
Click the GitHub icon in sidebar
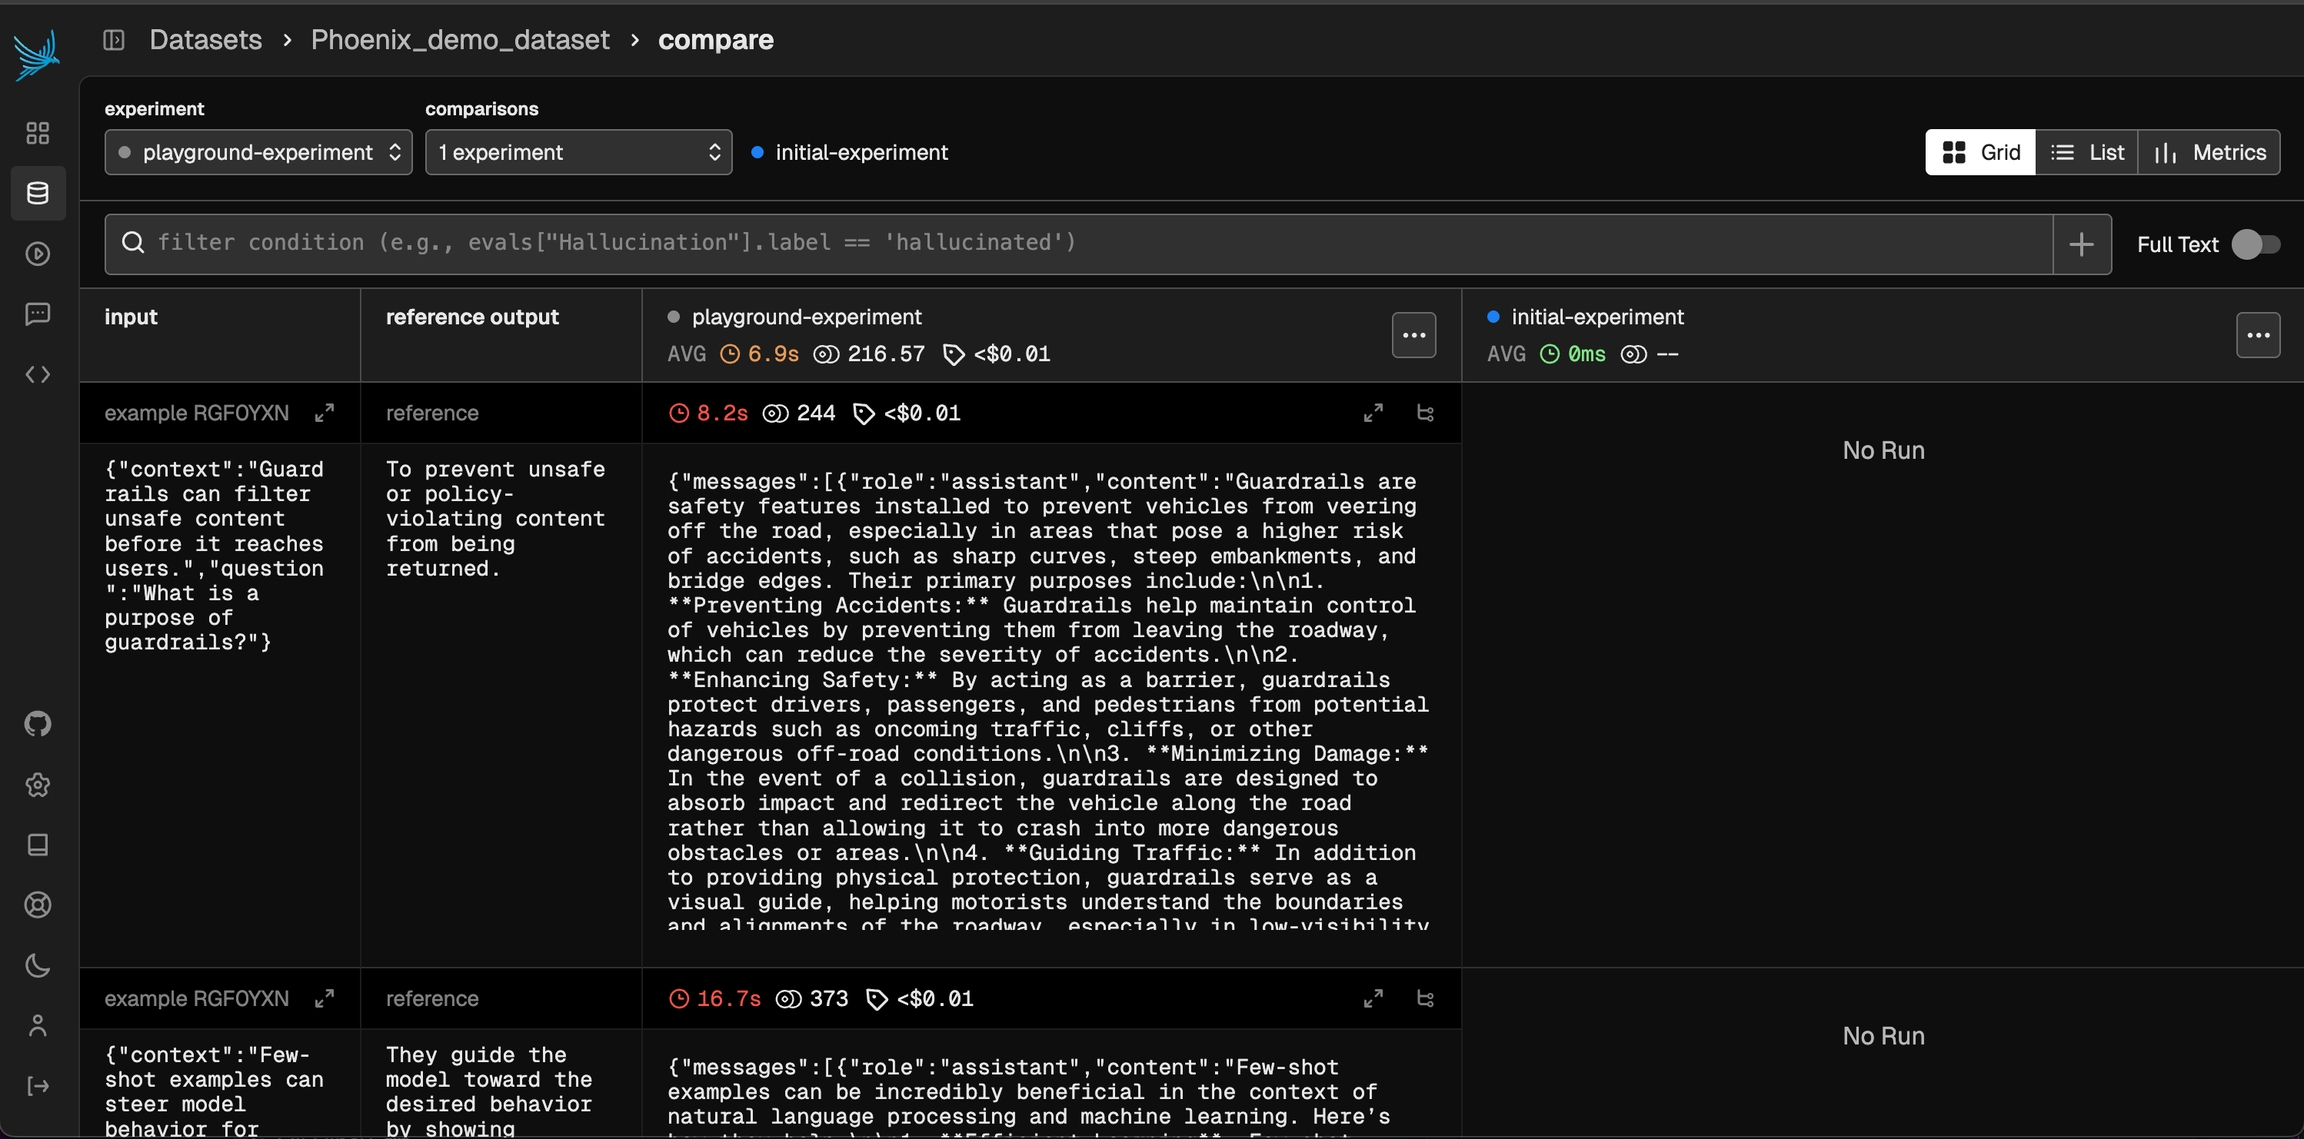(38, 723)
